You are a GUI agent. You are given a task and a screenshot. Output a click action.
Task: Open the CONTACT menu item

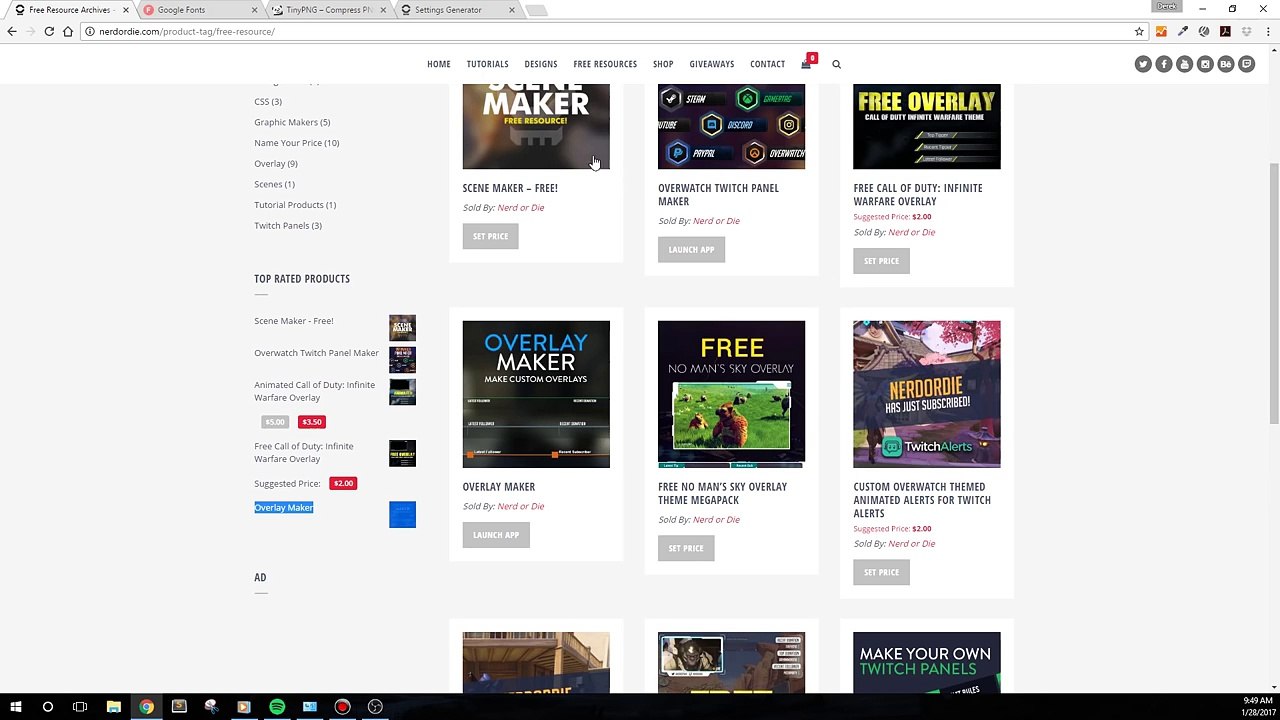pos(768,64)
